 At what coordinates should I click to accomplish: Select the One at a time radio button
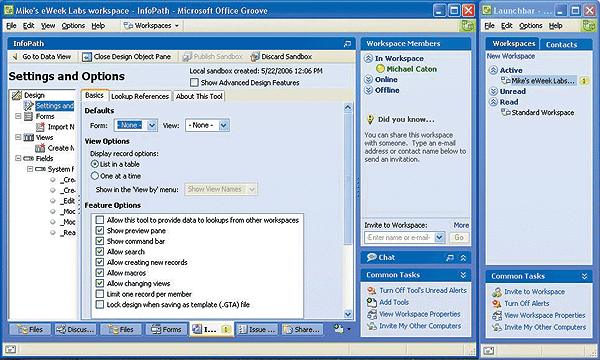pyautogui.click(x=95, y=176)
